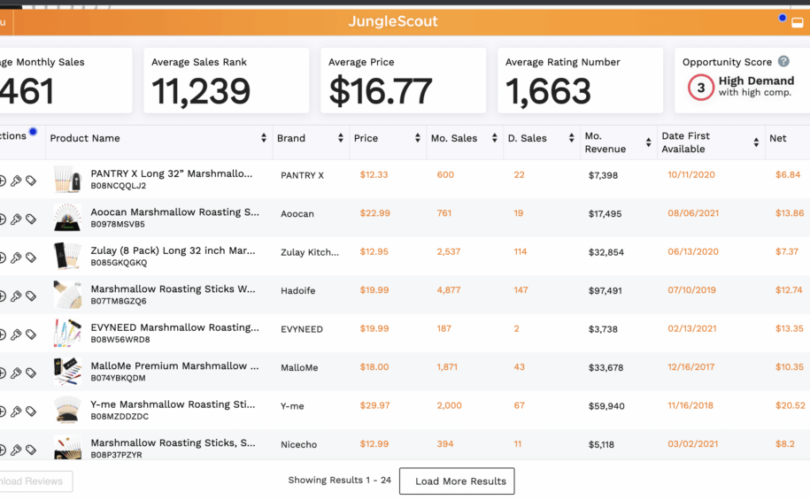Click the PANTRY X product thumbnail
Screen dimensions: 810x500
pyautogui.click(x=67, y=179)
